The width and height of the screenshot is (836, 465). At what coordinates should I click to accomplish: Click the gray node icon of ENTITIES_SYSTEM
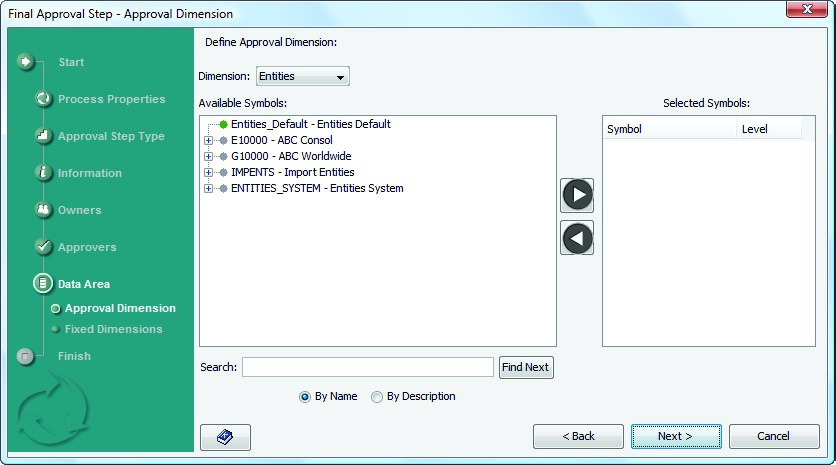223,188
